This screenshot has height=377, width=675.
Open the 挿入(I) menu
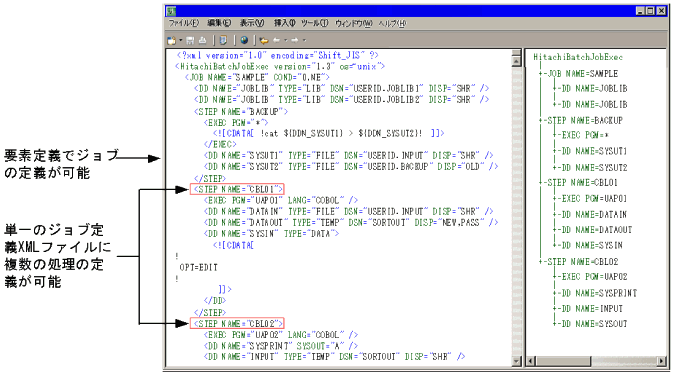[285, 23]
